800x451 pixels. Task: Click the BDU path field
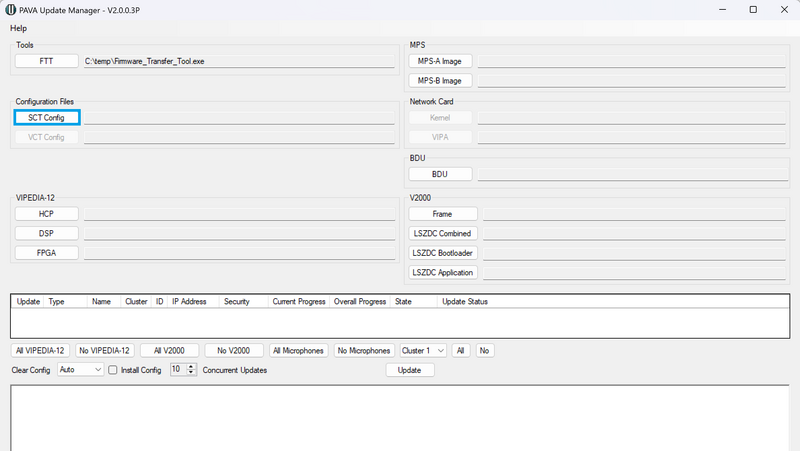[633, 174]
